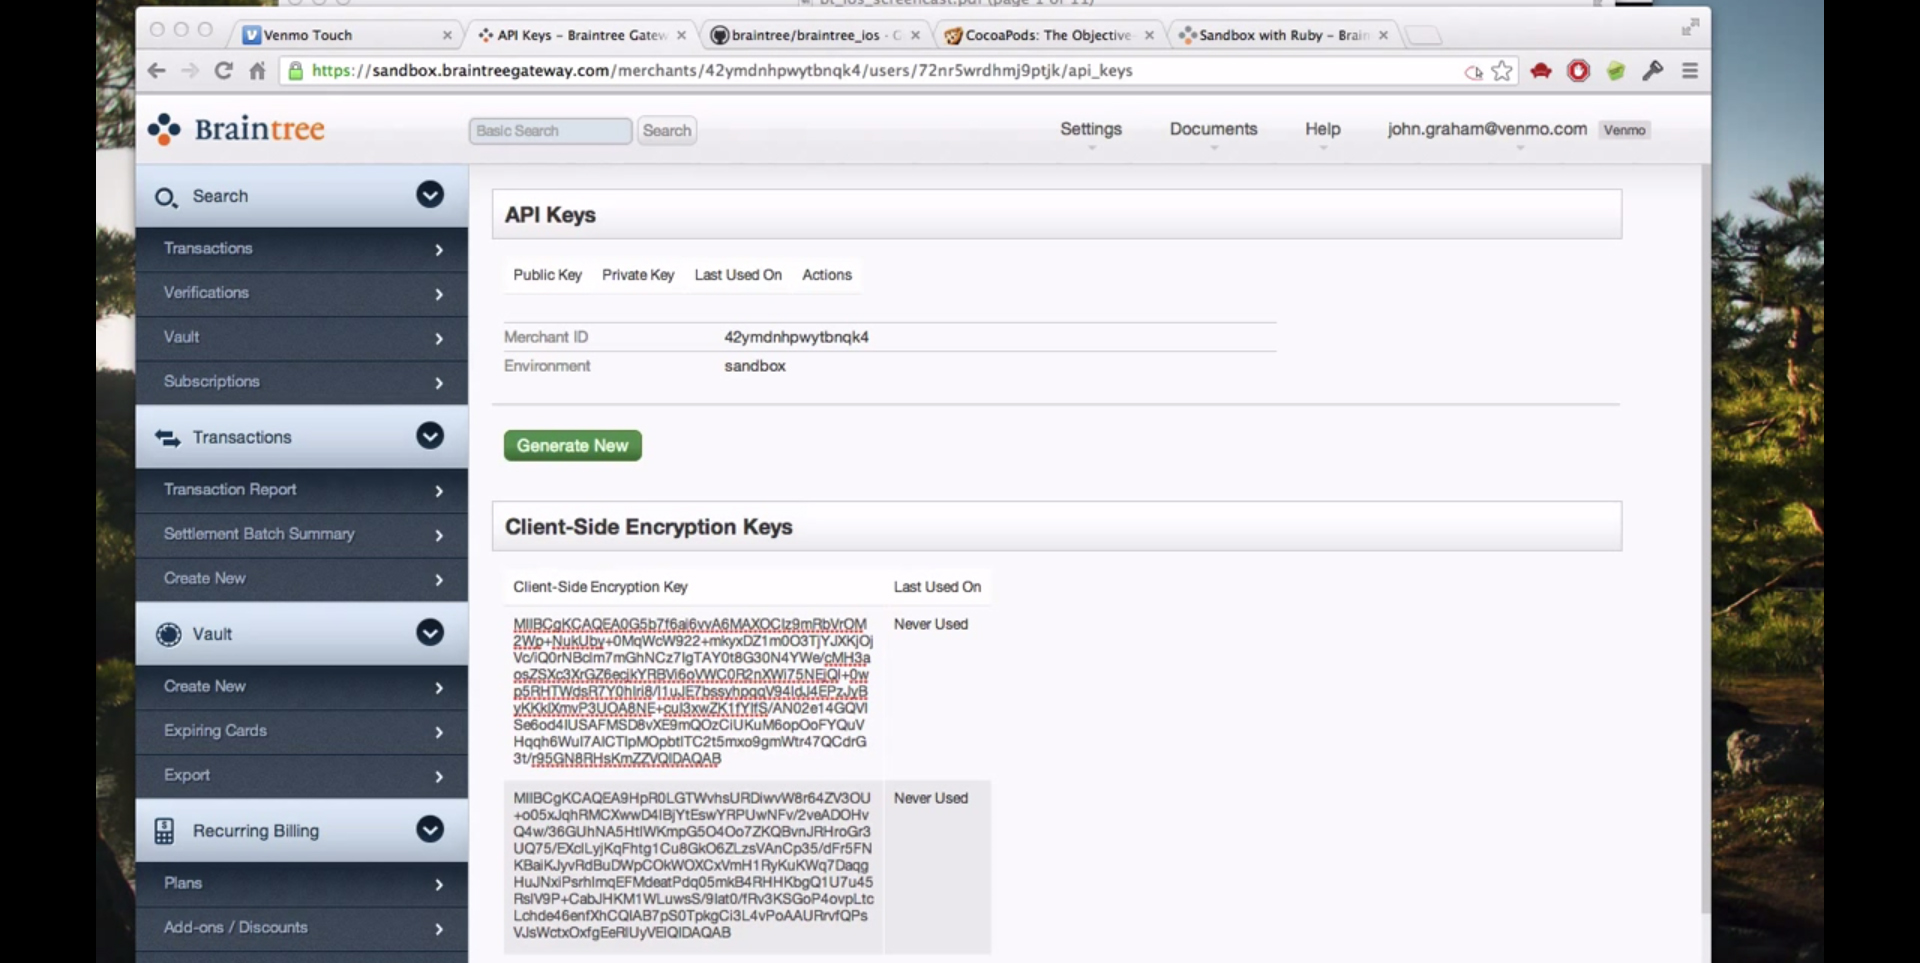Open the Settings dropdown menu
The width and height of the screenshot is (1920, 963).
[x=1091, y=129]
